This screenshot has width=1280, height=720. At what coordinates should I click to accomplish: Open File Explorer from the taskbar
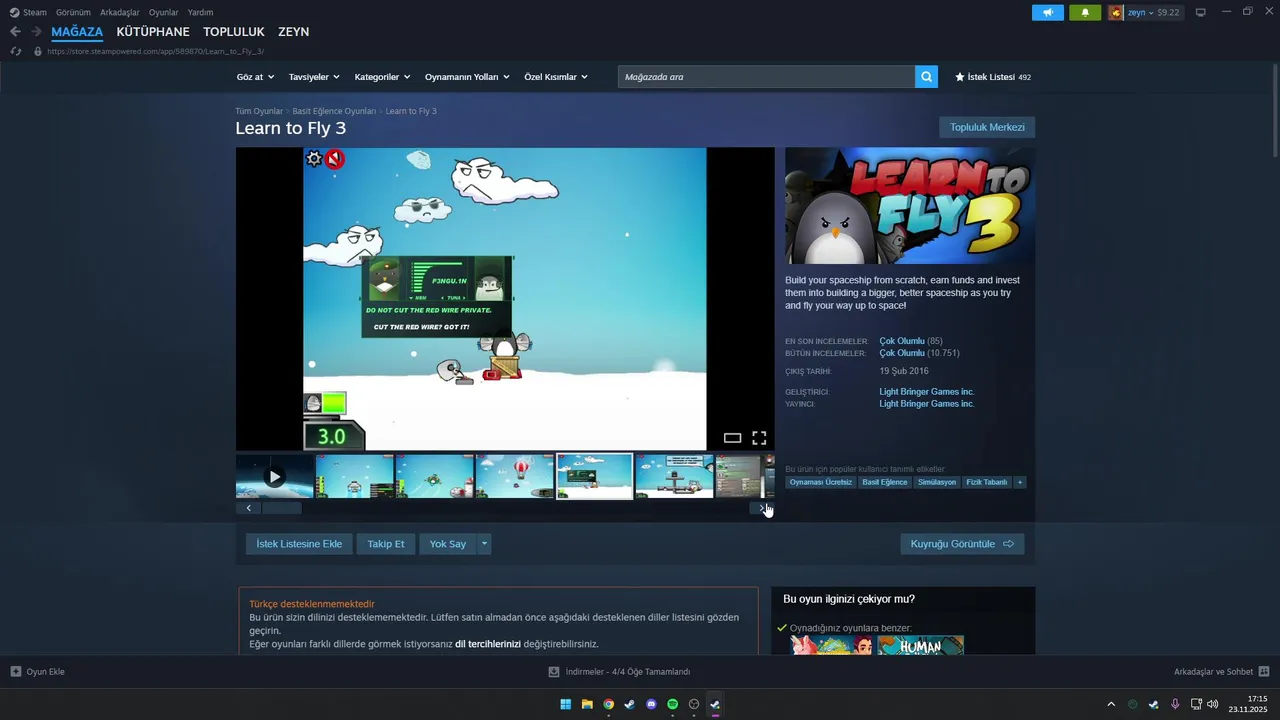(x=587, y=704)
